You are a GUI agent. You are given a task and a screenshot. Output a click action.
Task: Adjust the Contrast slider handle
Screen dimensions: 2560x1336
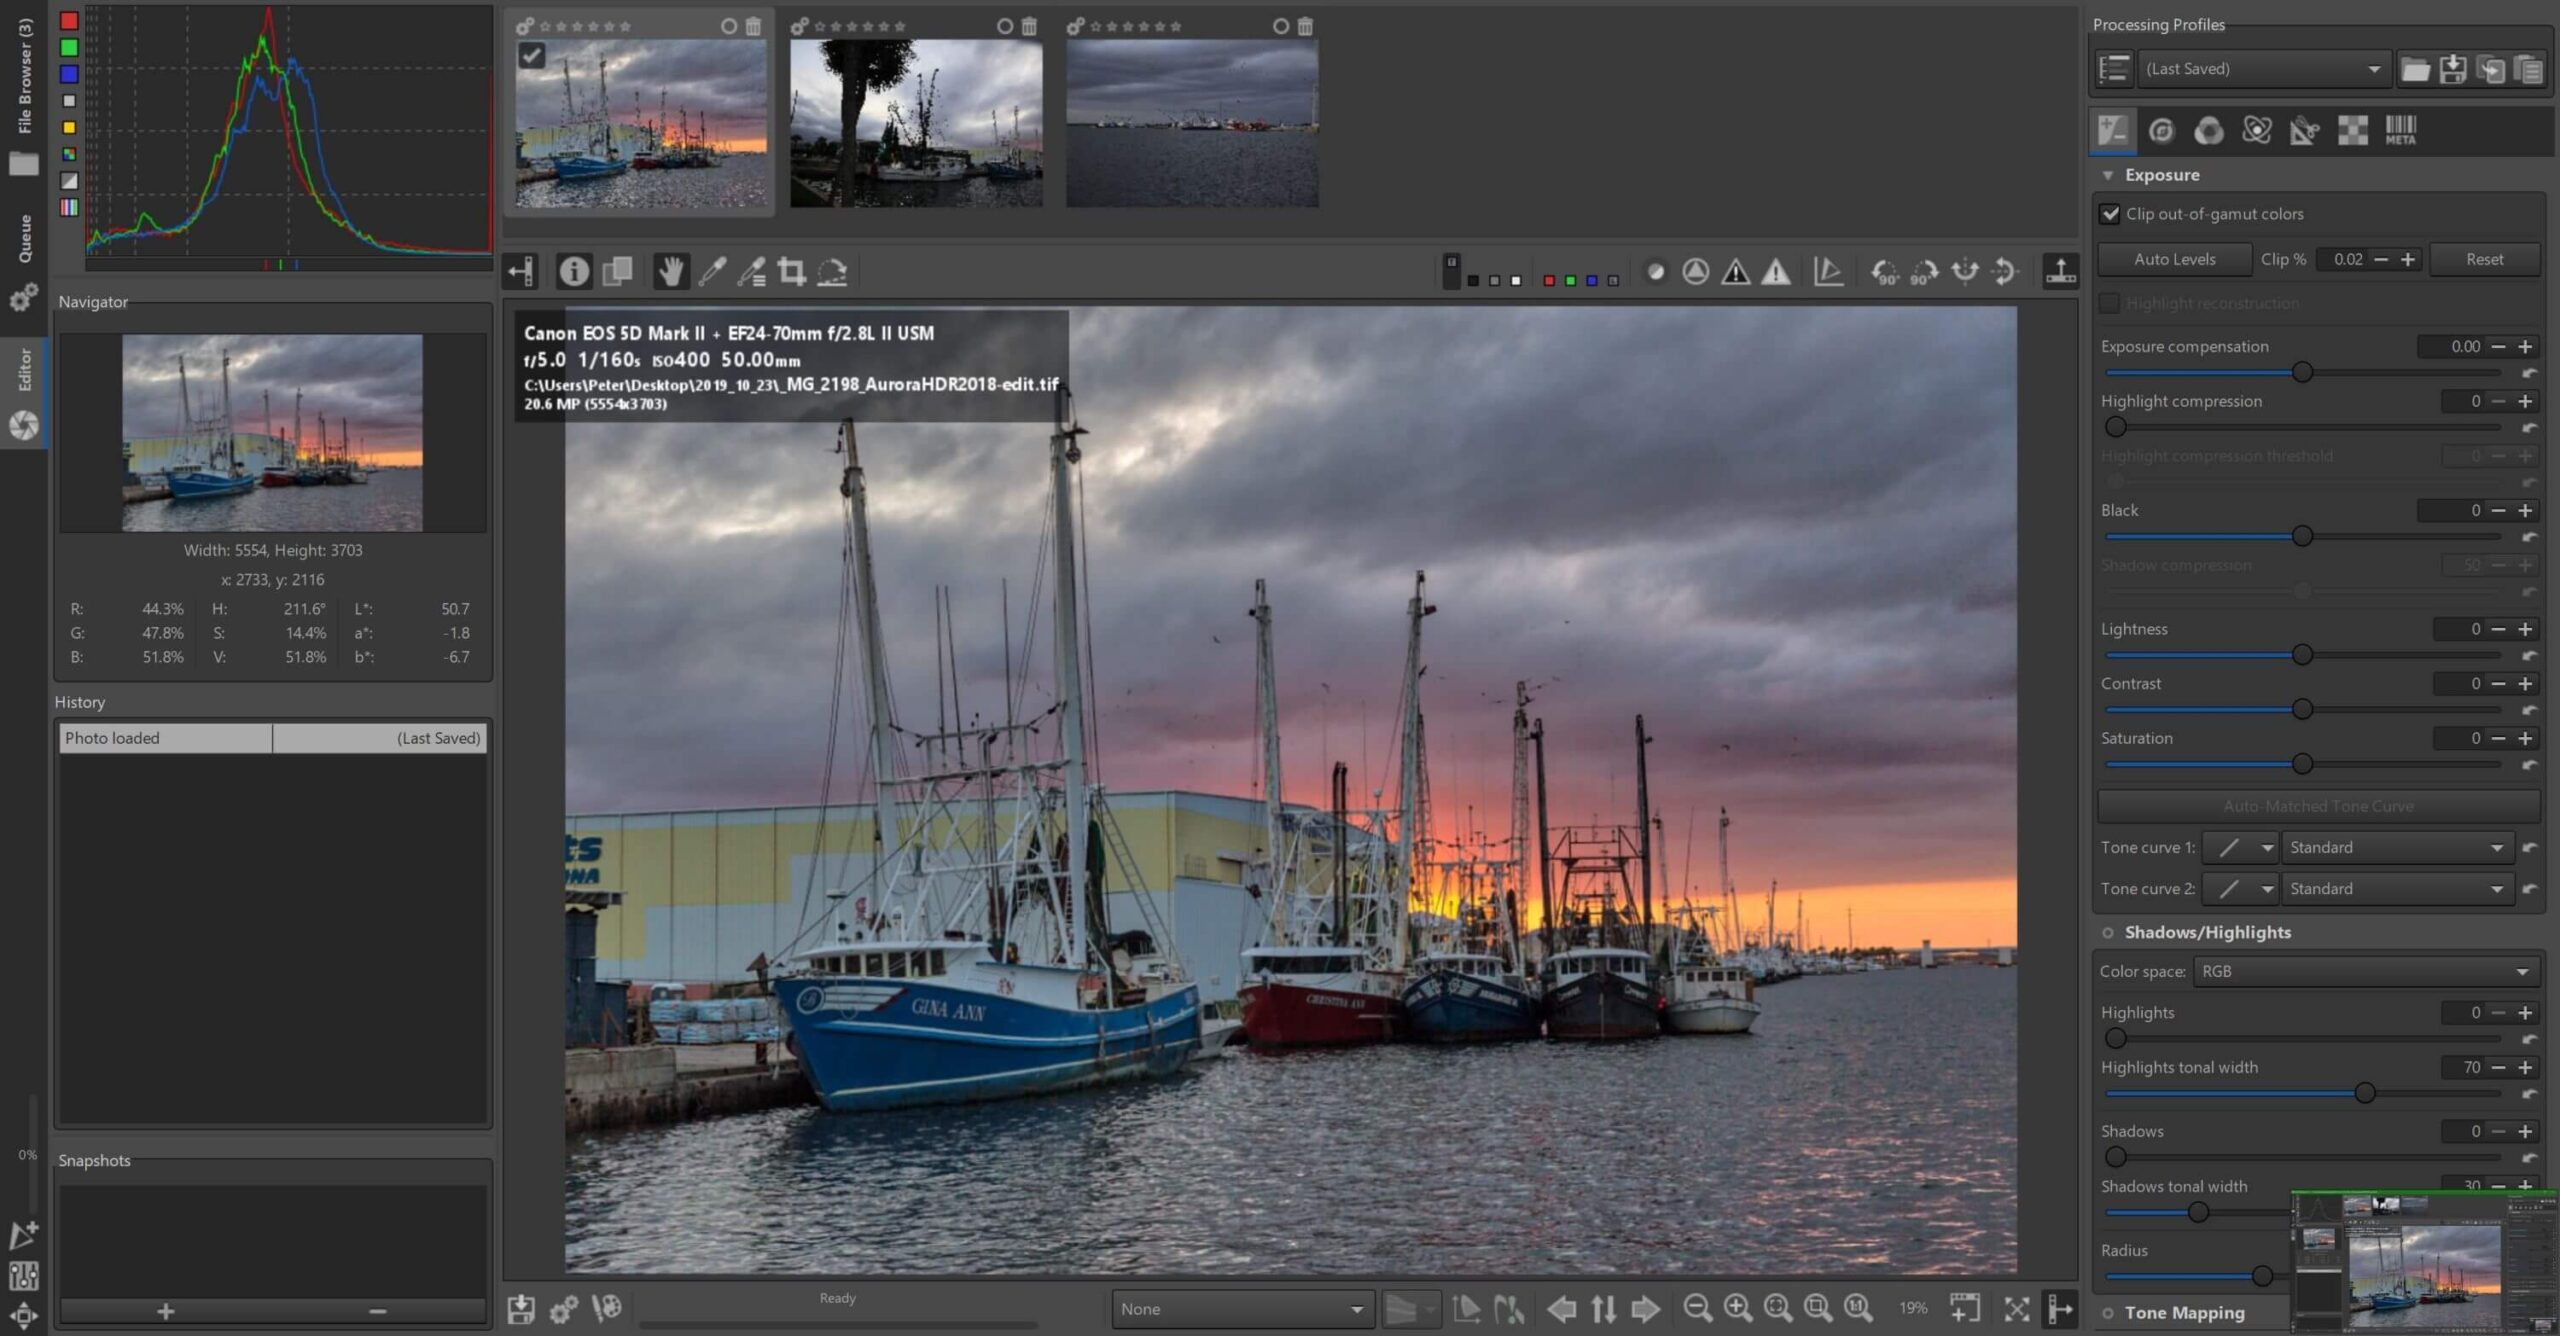[x=2302, y=710]
